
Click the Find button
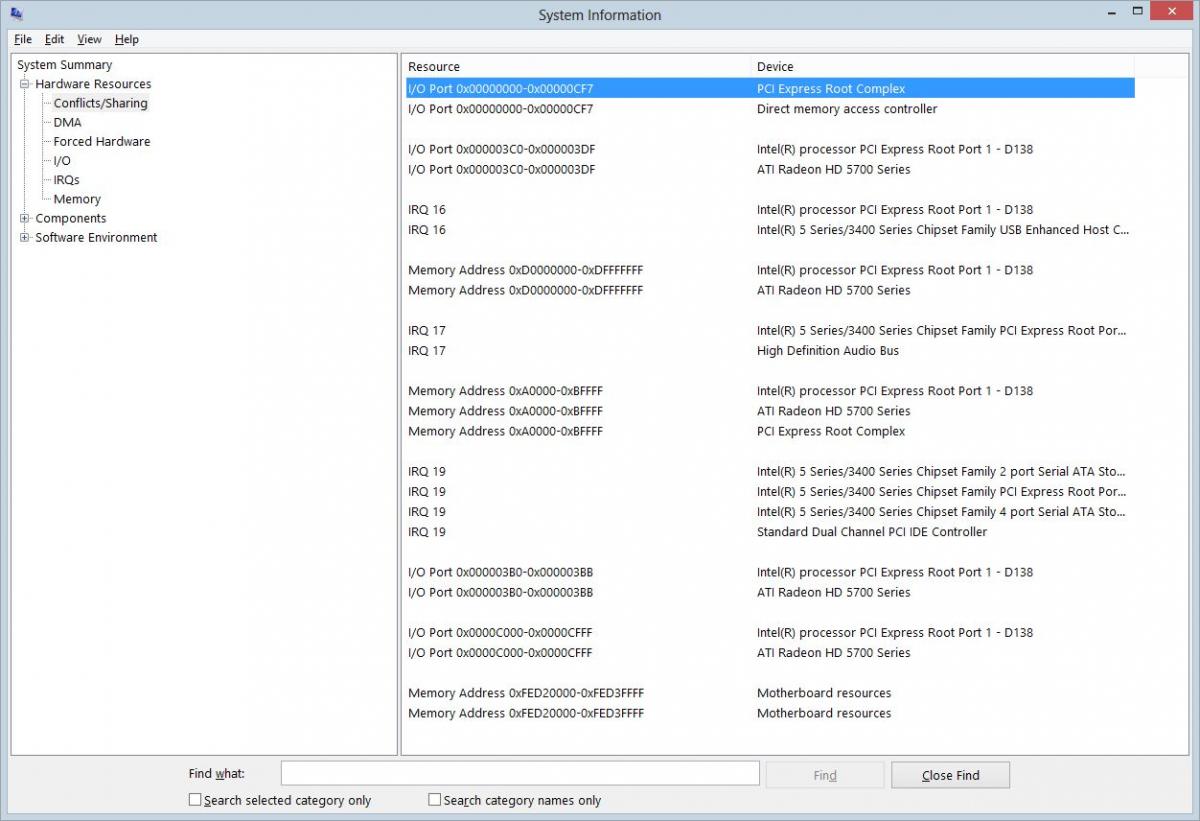point(825,775)
